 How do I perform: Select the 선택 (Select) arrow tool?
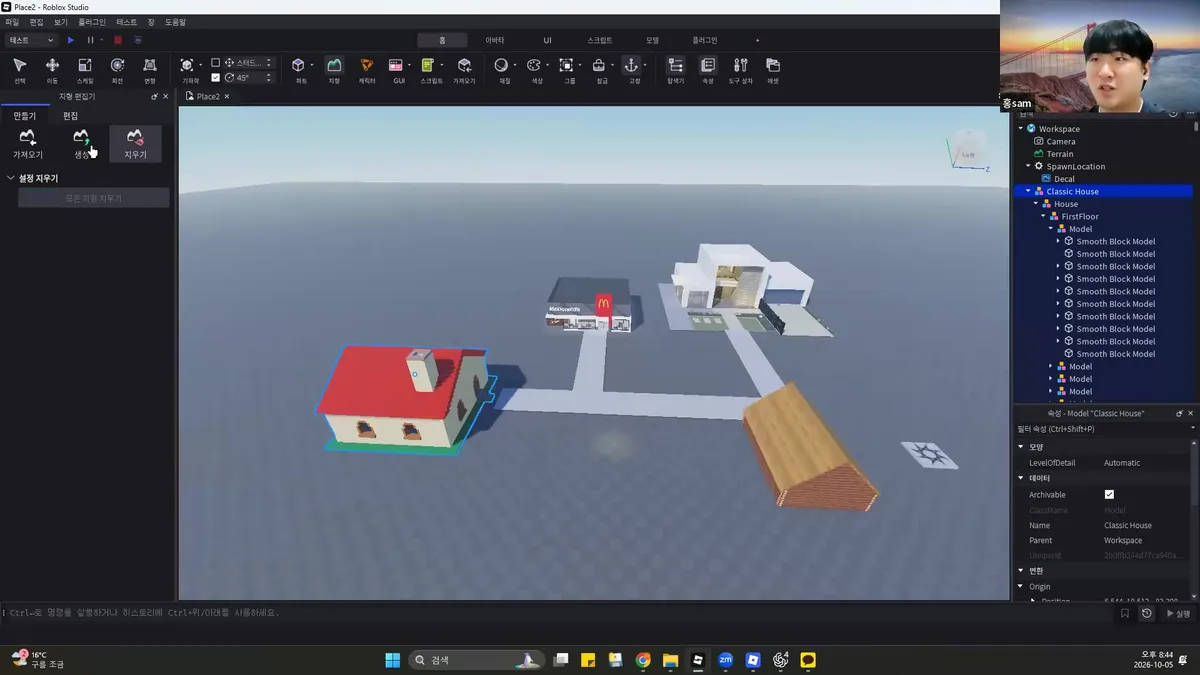click(x=20, y=69)
